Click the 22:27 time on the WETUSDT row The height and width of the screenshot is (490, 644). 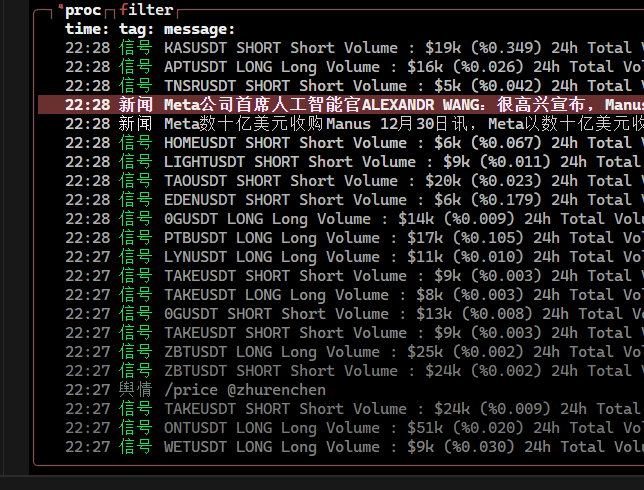(x=87, y=447)
